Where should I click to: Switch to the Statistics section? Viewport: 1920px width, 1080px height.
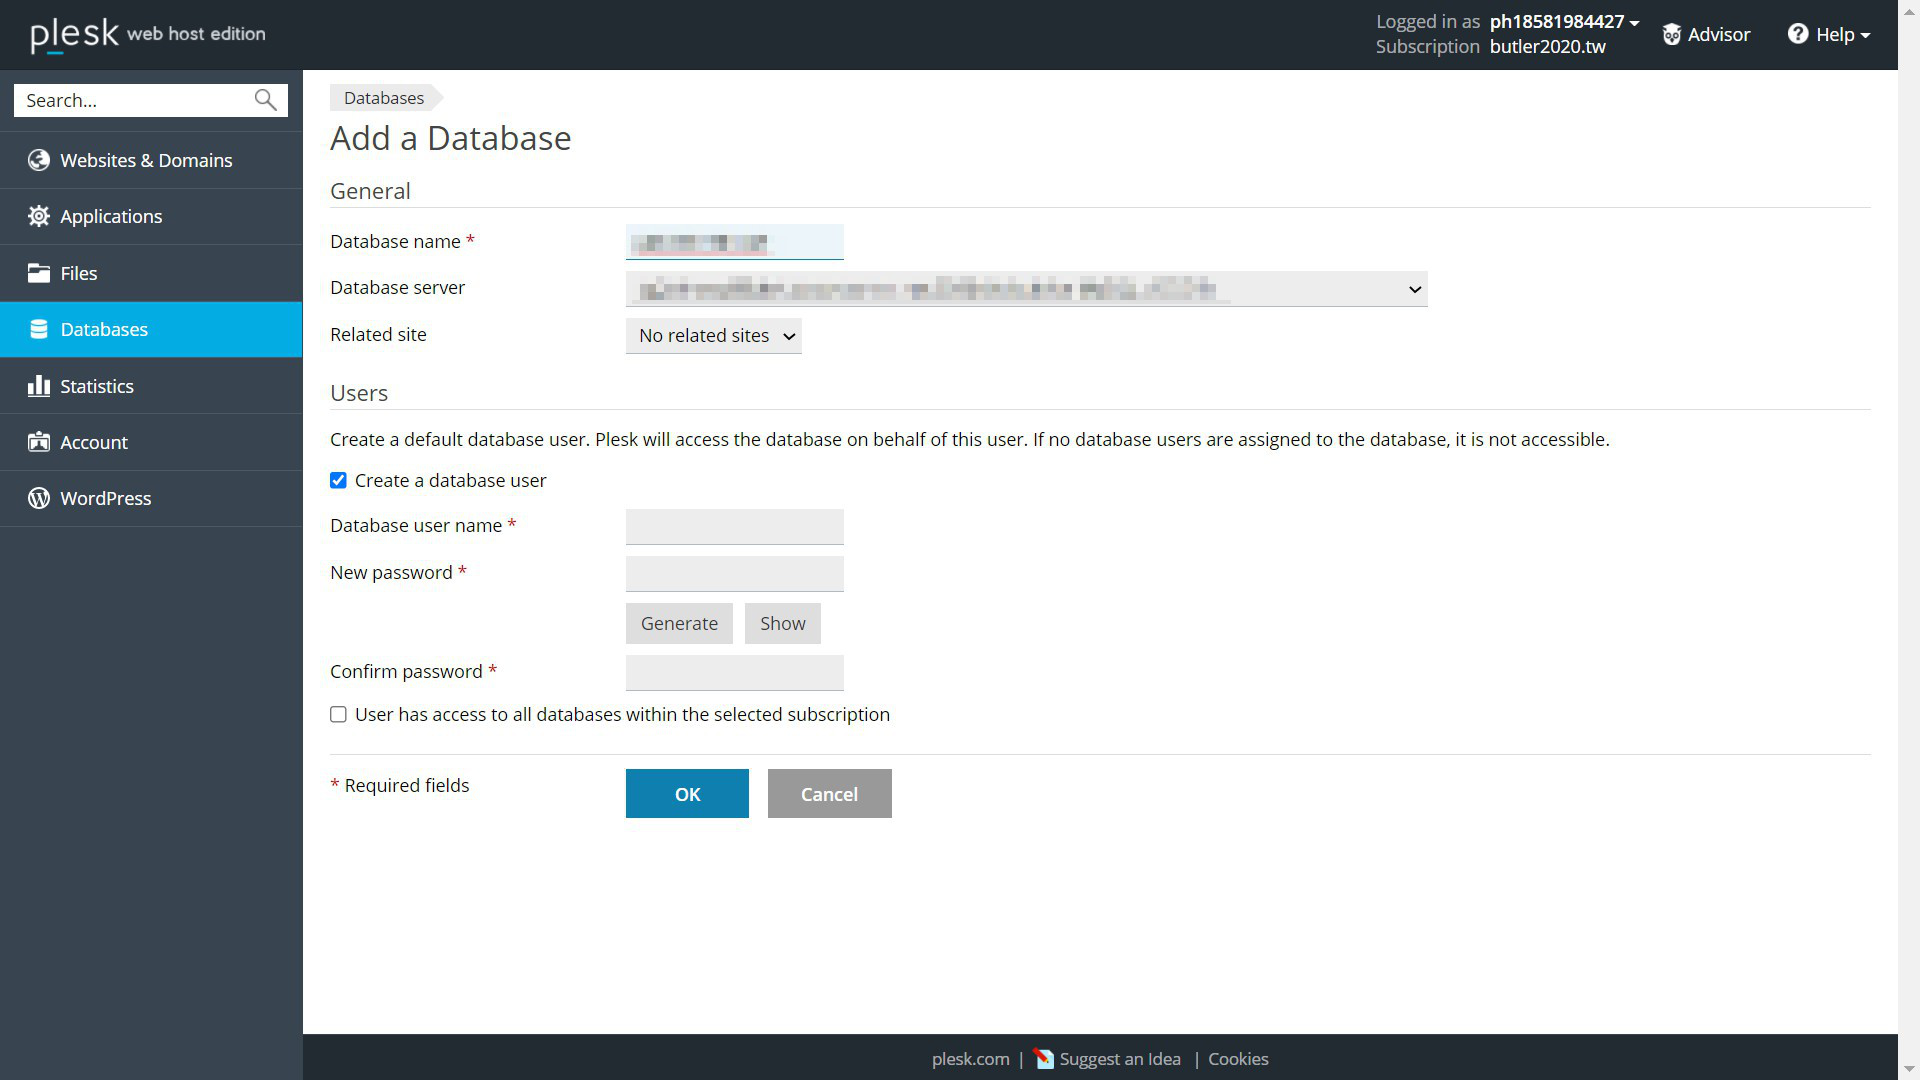click(x=97, y=386)
